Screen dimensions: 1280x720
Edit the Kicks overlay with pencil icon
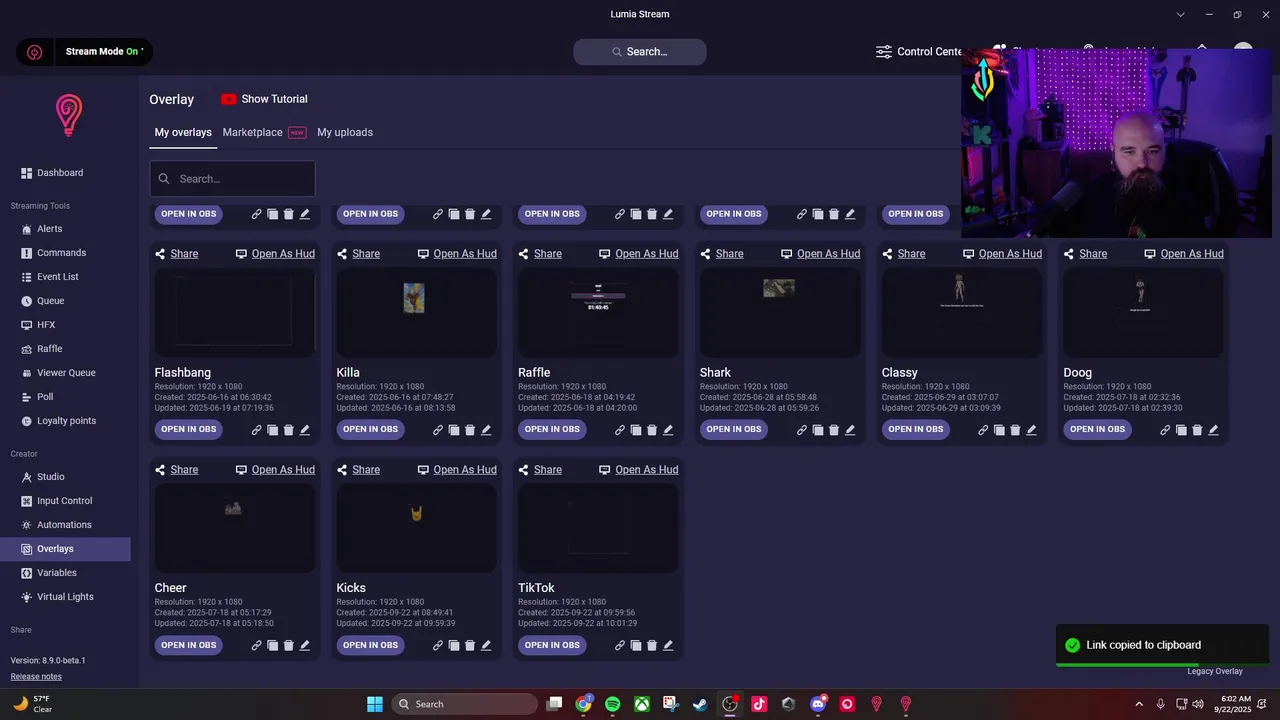coord(486,646)
